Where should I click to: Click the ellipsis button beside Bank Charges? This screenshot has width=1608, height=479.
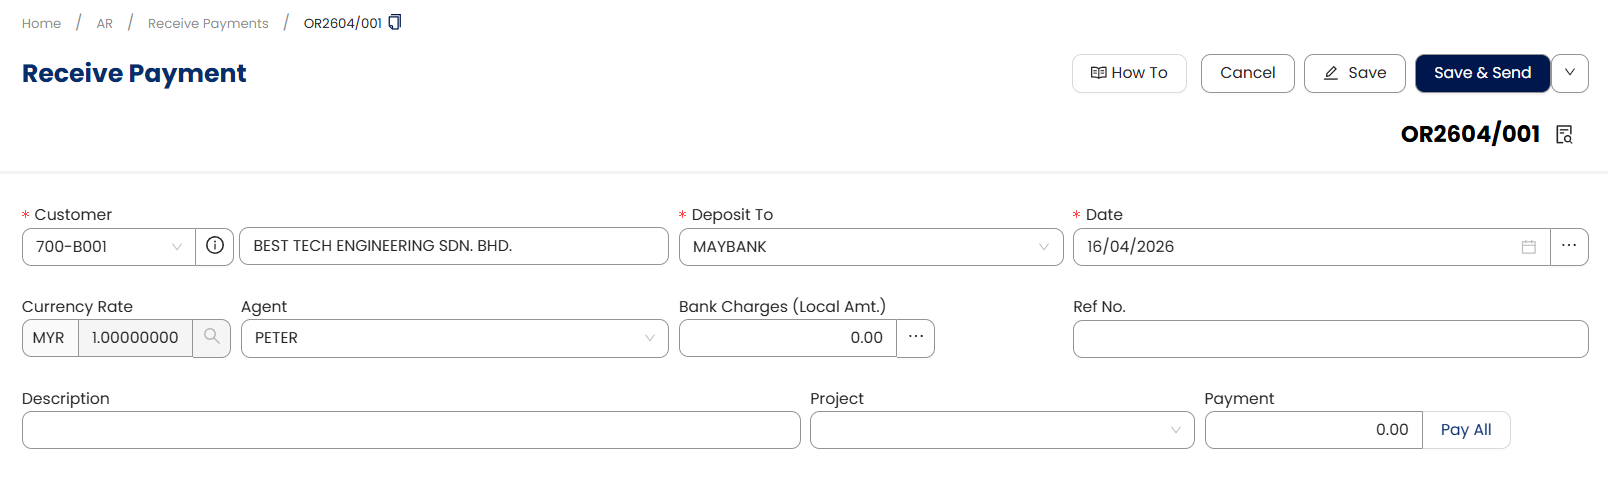pyautogui.click(x=915, y=338)
